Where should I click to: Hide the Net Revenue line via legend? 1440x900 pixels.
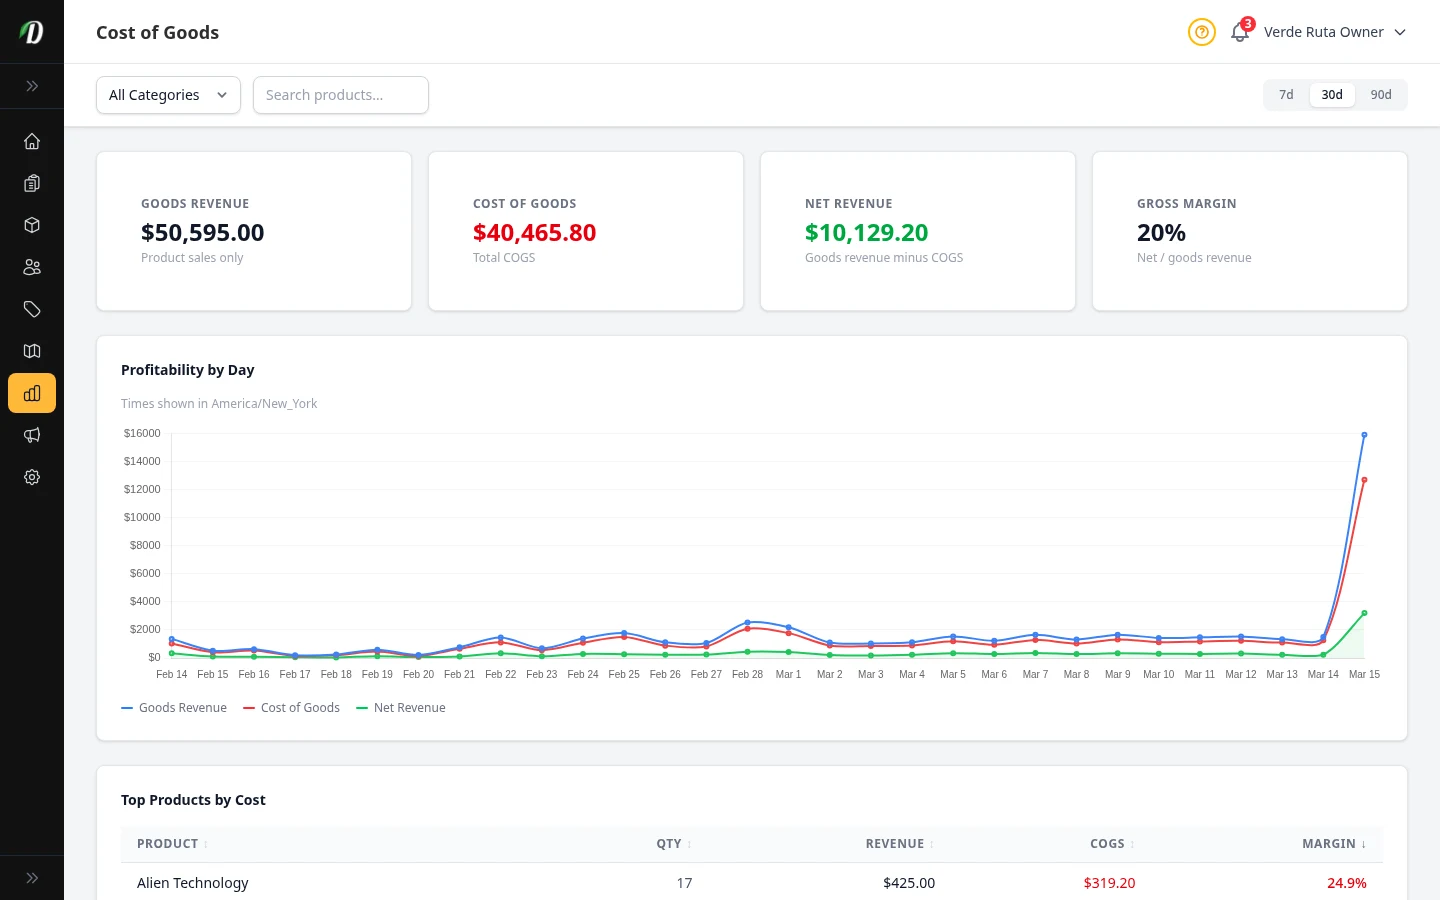click(400, 707)
